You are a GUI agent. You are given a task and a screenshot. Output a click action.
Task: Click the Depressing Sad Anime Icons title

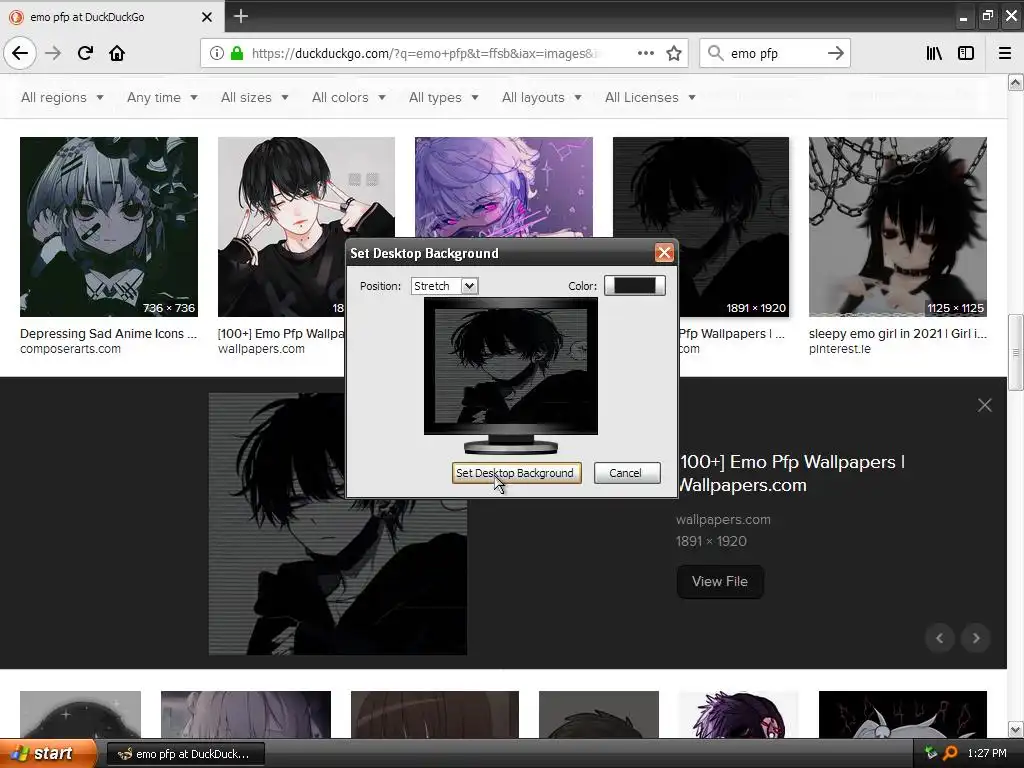pos(108,334)
